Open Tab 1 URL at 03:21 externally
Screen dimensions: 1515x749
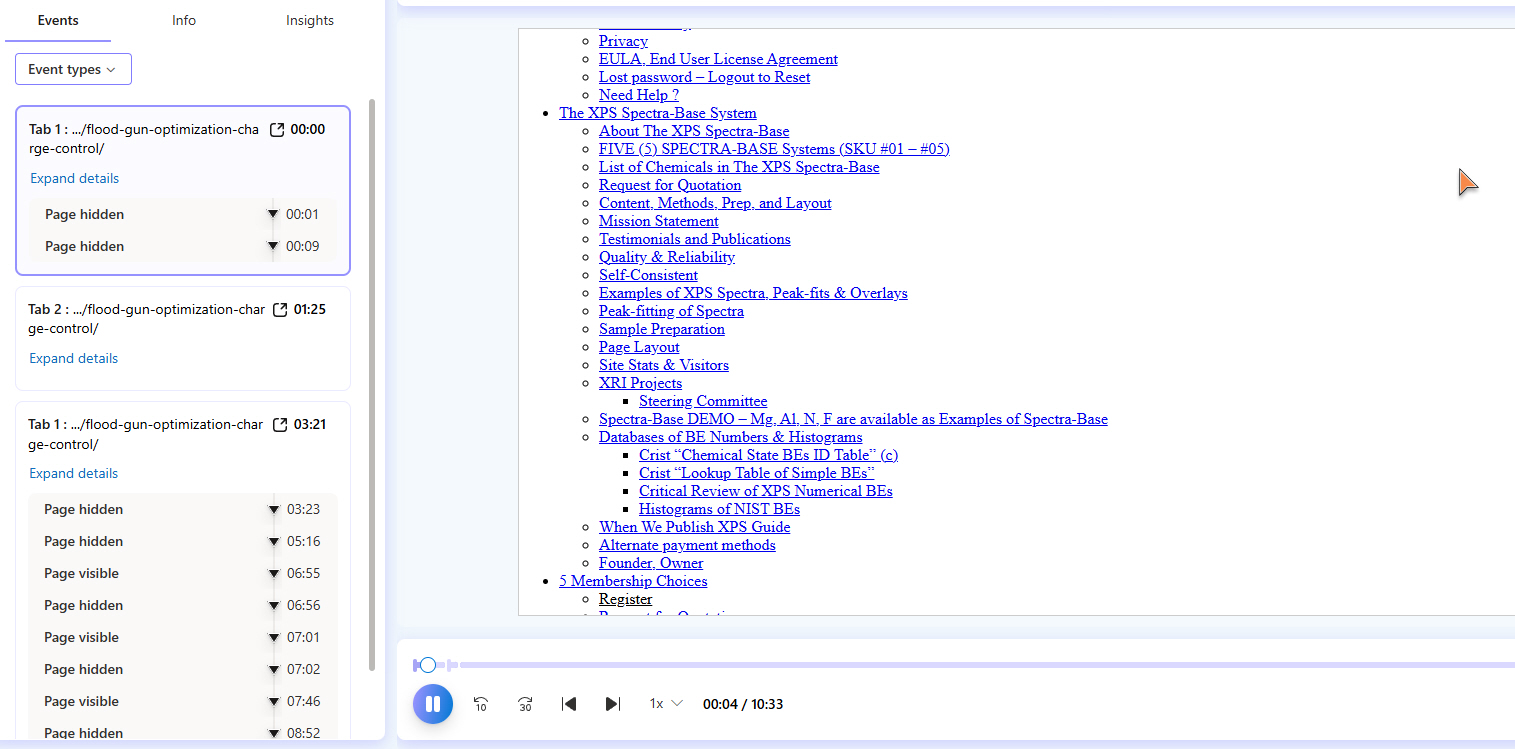pyautogui.click(x=280, y=425)
